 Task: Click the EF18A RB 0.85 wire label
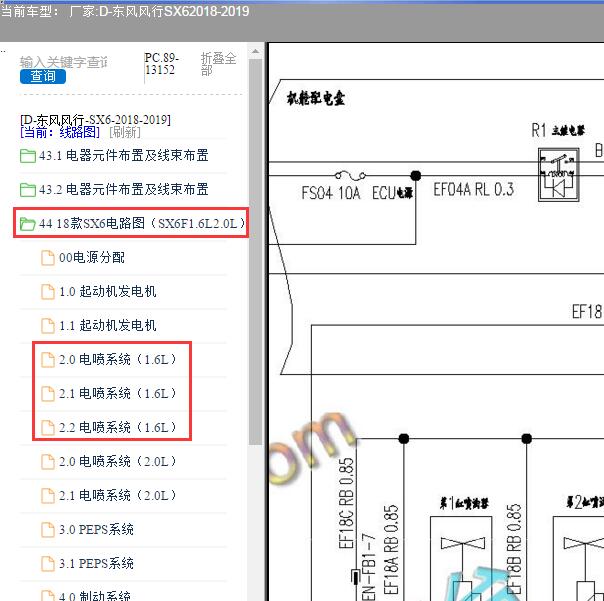(x=391, y=550)
